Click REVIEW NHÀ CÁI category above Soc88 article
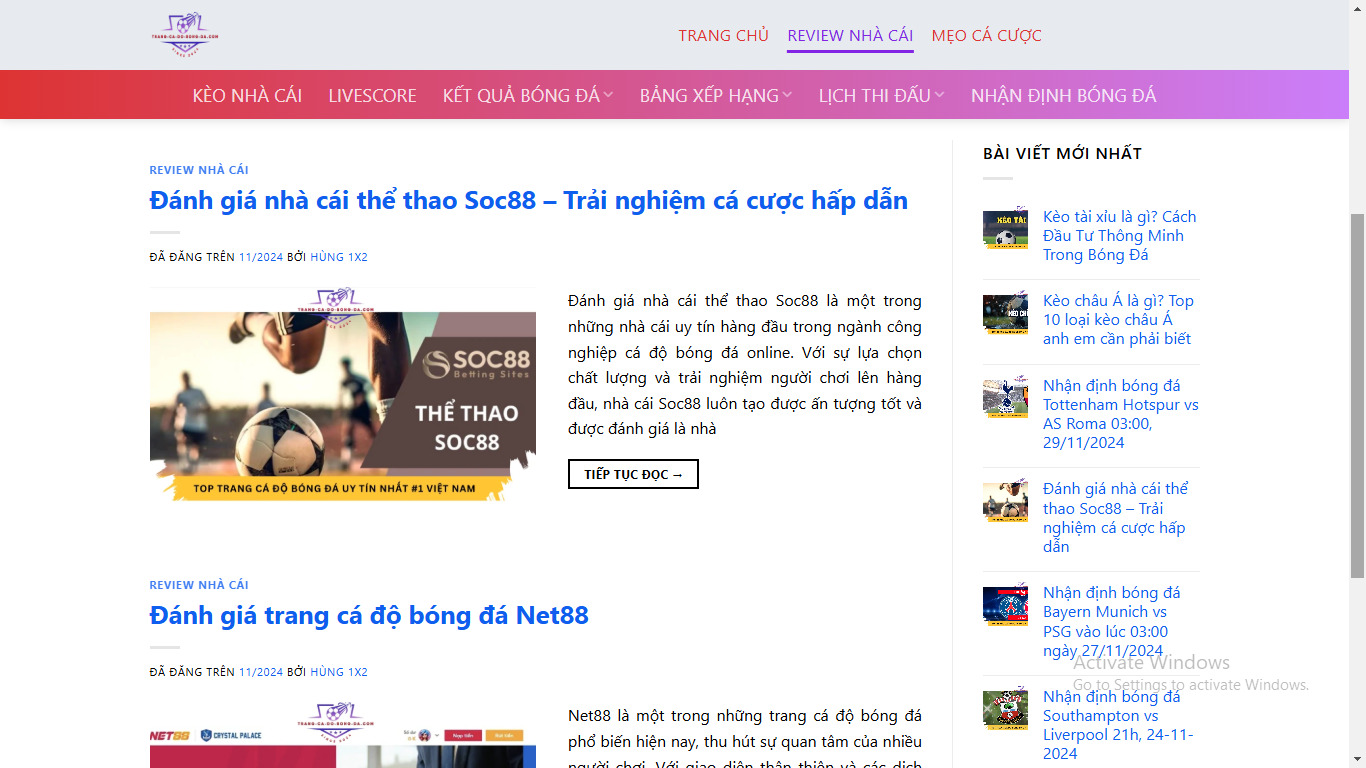This screenshot has height=768, width=1366. point(199,170)
